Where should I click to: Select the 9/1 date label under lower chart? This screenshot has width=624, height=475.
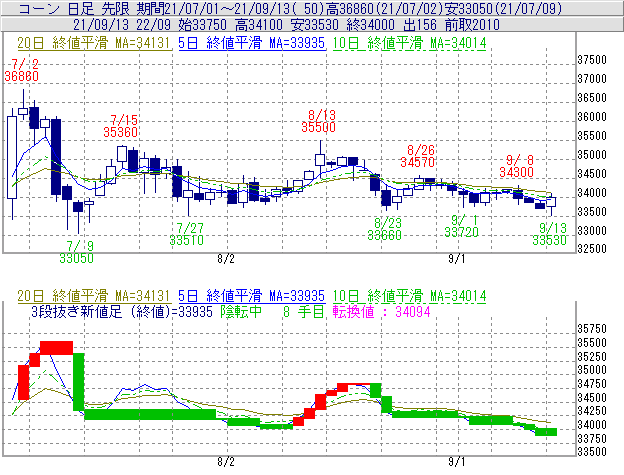pyautogui.click(x=457, y=462)
